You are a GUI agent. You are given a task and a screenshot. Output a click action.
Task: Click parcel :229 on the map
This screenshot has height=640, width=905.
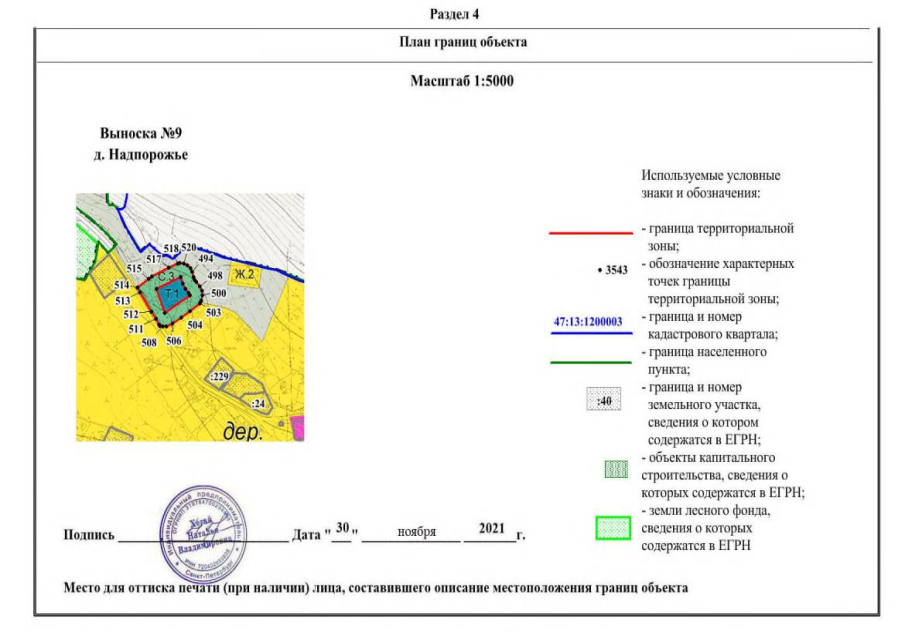click(219, 376)
